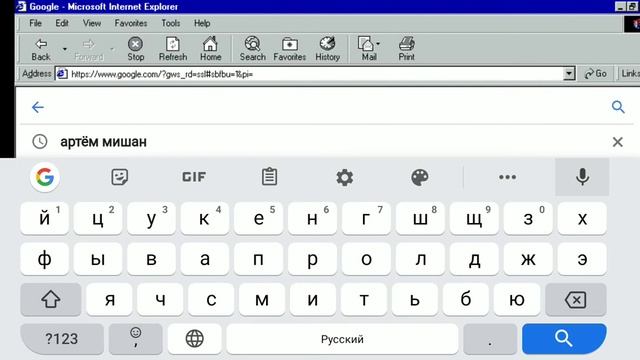
Task: Stop loading the page
Action: 136,49
